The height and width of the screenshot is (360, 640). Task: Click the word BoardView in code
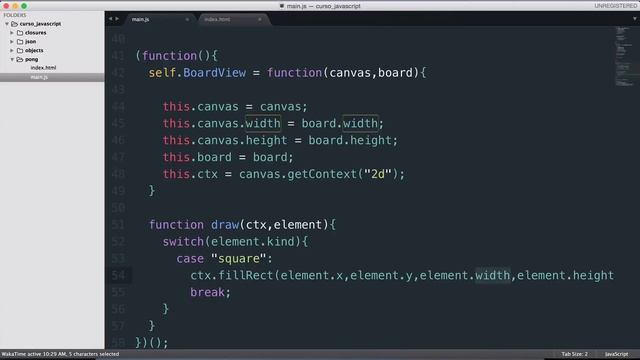click(214, 73)
